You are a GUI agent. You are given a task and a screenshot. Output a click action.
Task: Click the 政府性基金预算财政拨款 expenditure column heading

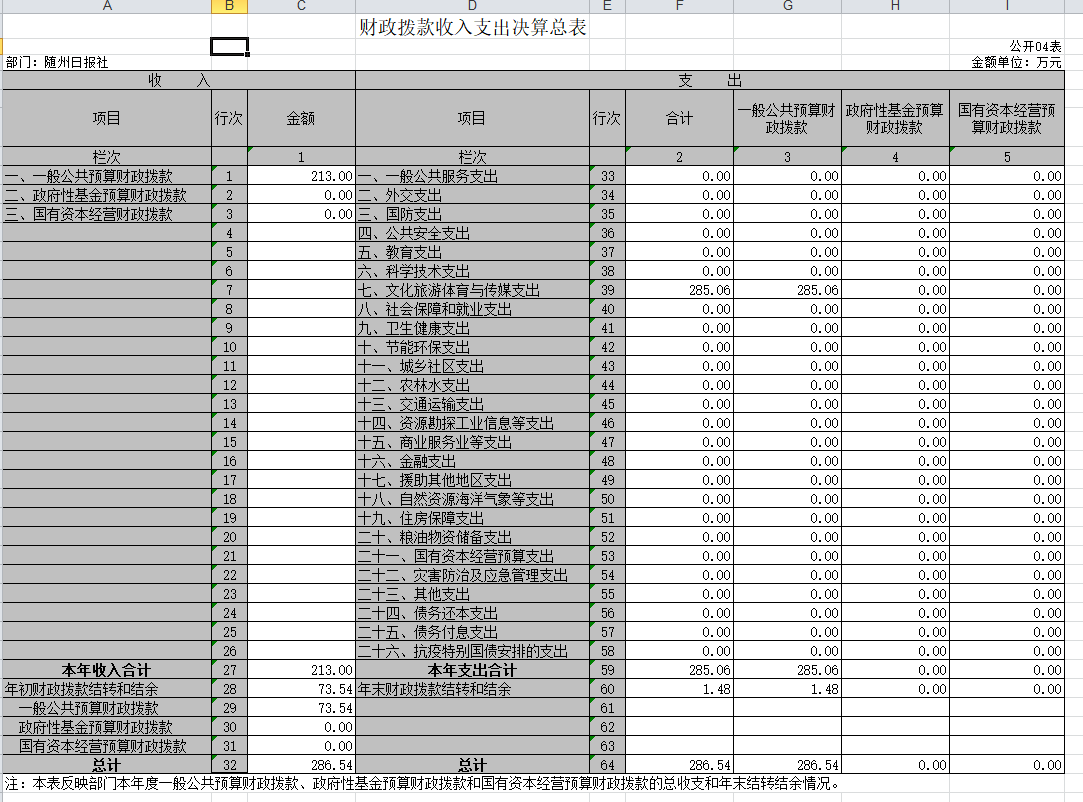[x=895, y=118]
